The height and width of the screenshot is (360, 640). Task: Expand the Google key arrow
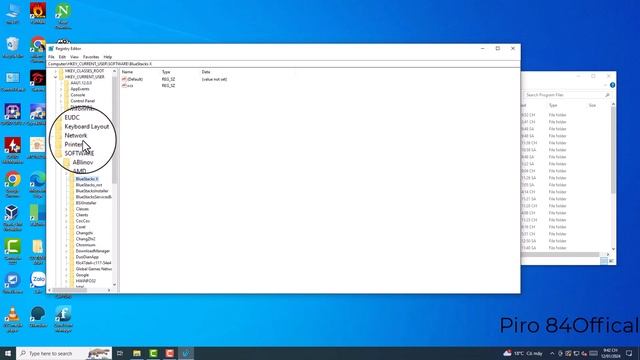pyautogui.click(x=67, y=275)
